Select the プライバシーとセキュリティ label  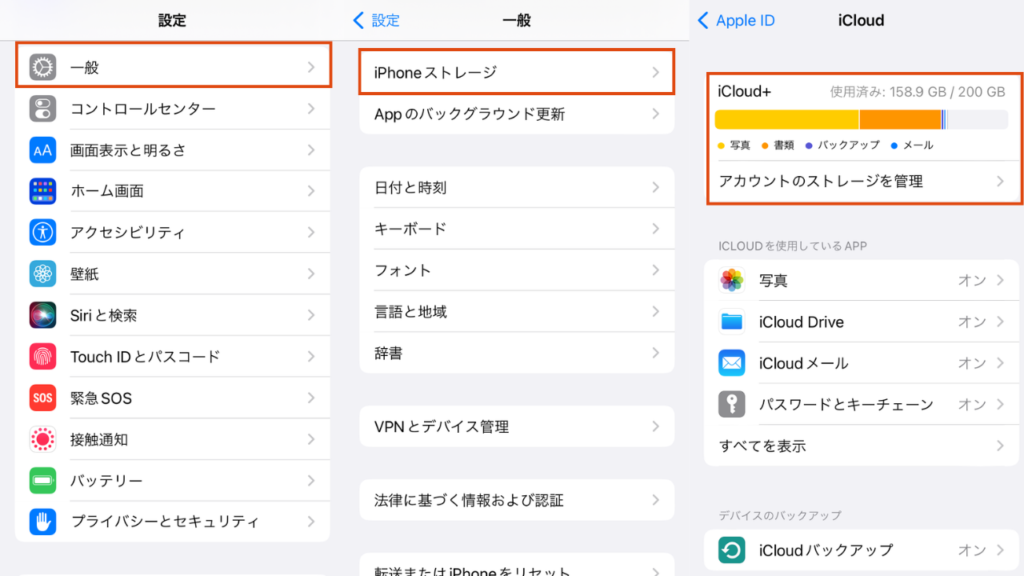pyautogui.click(x=165, y=522)
